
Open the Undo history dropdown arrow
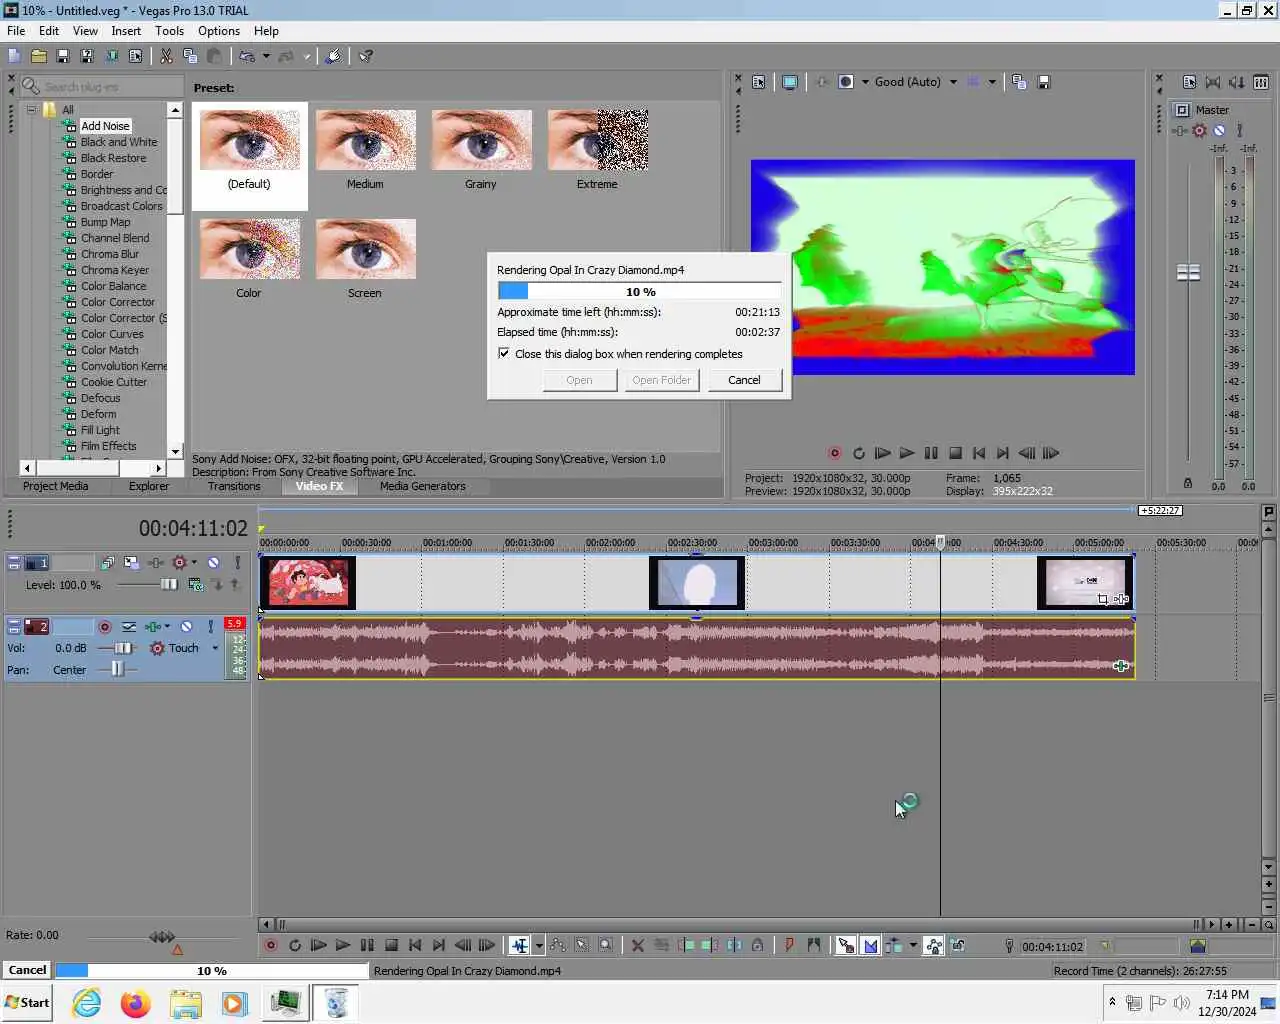[266, 57]
